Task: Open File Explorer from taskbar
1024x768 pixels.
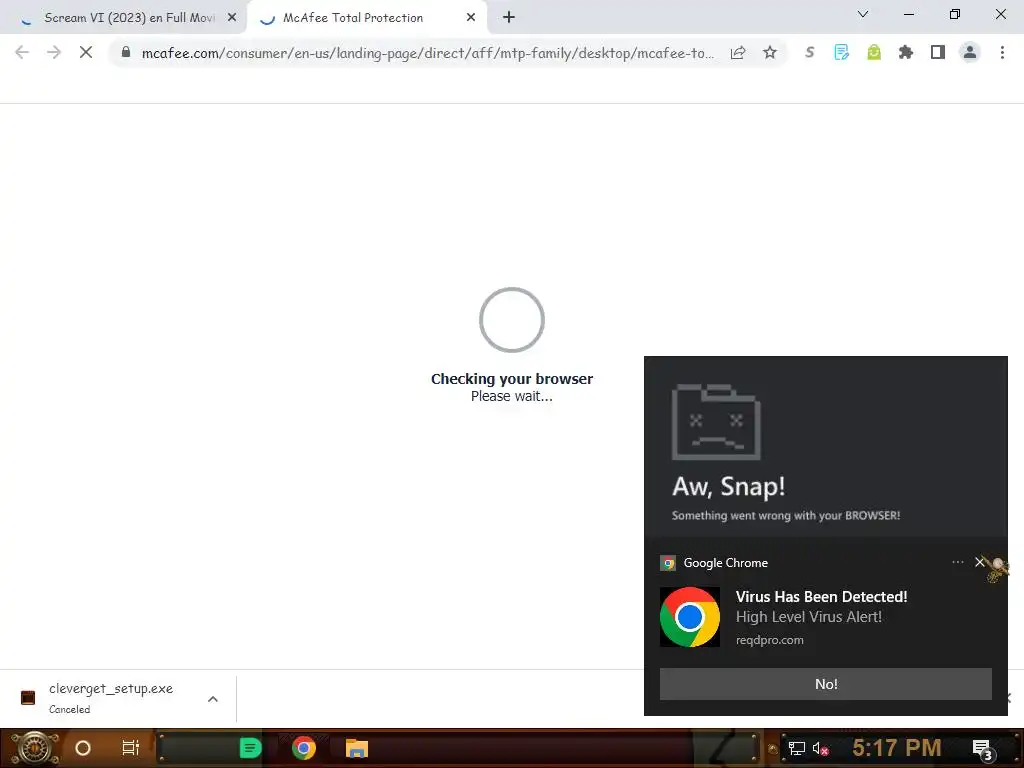Action: click(357, 748)
